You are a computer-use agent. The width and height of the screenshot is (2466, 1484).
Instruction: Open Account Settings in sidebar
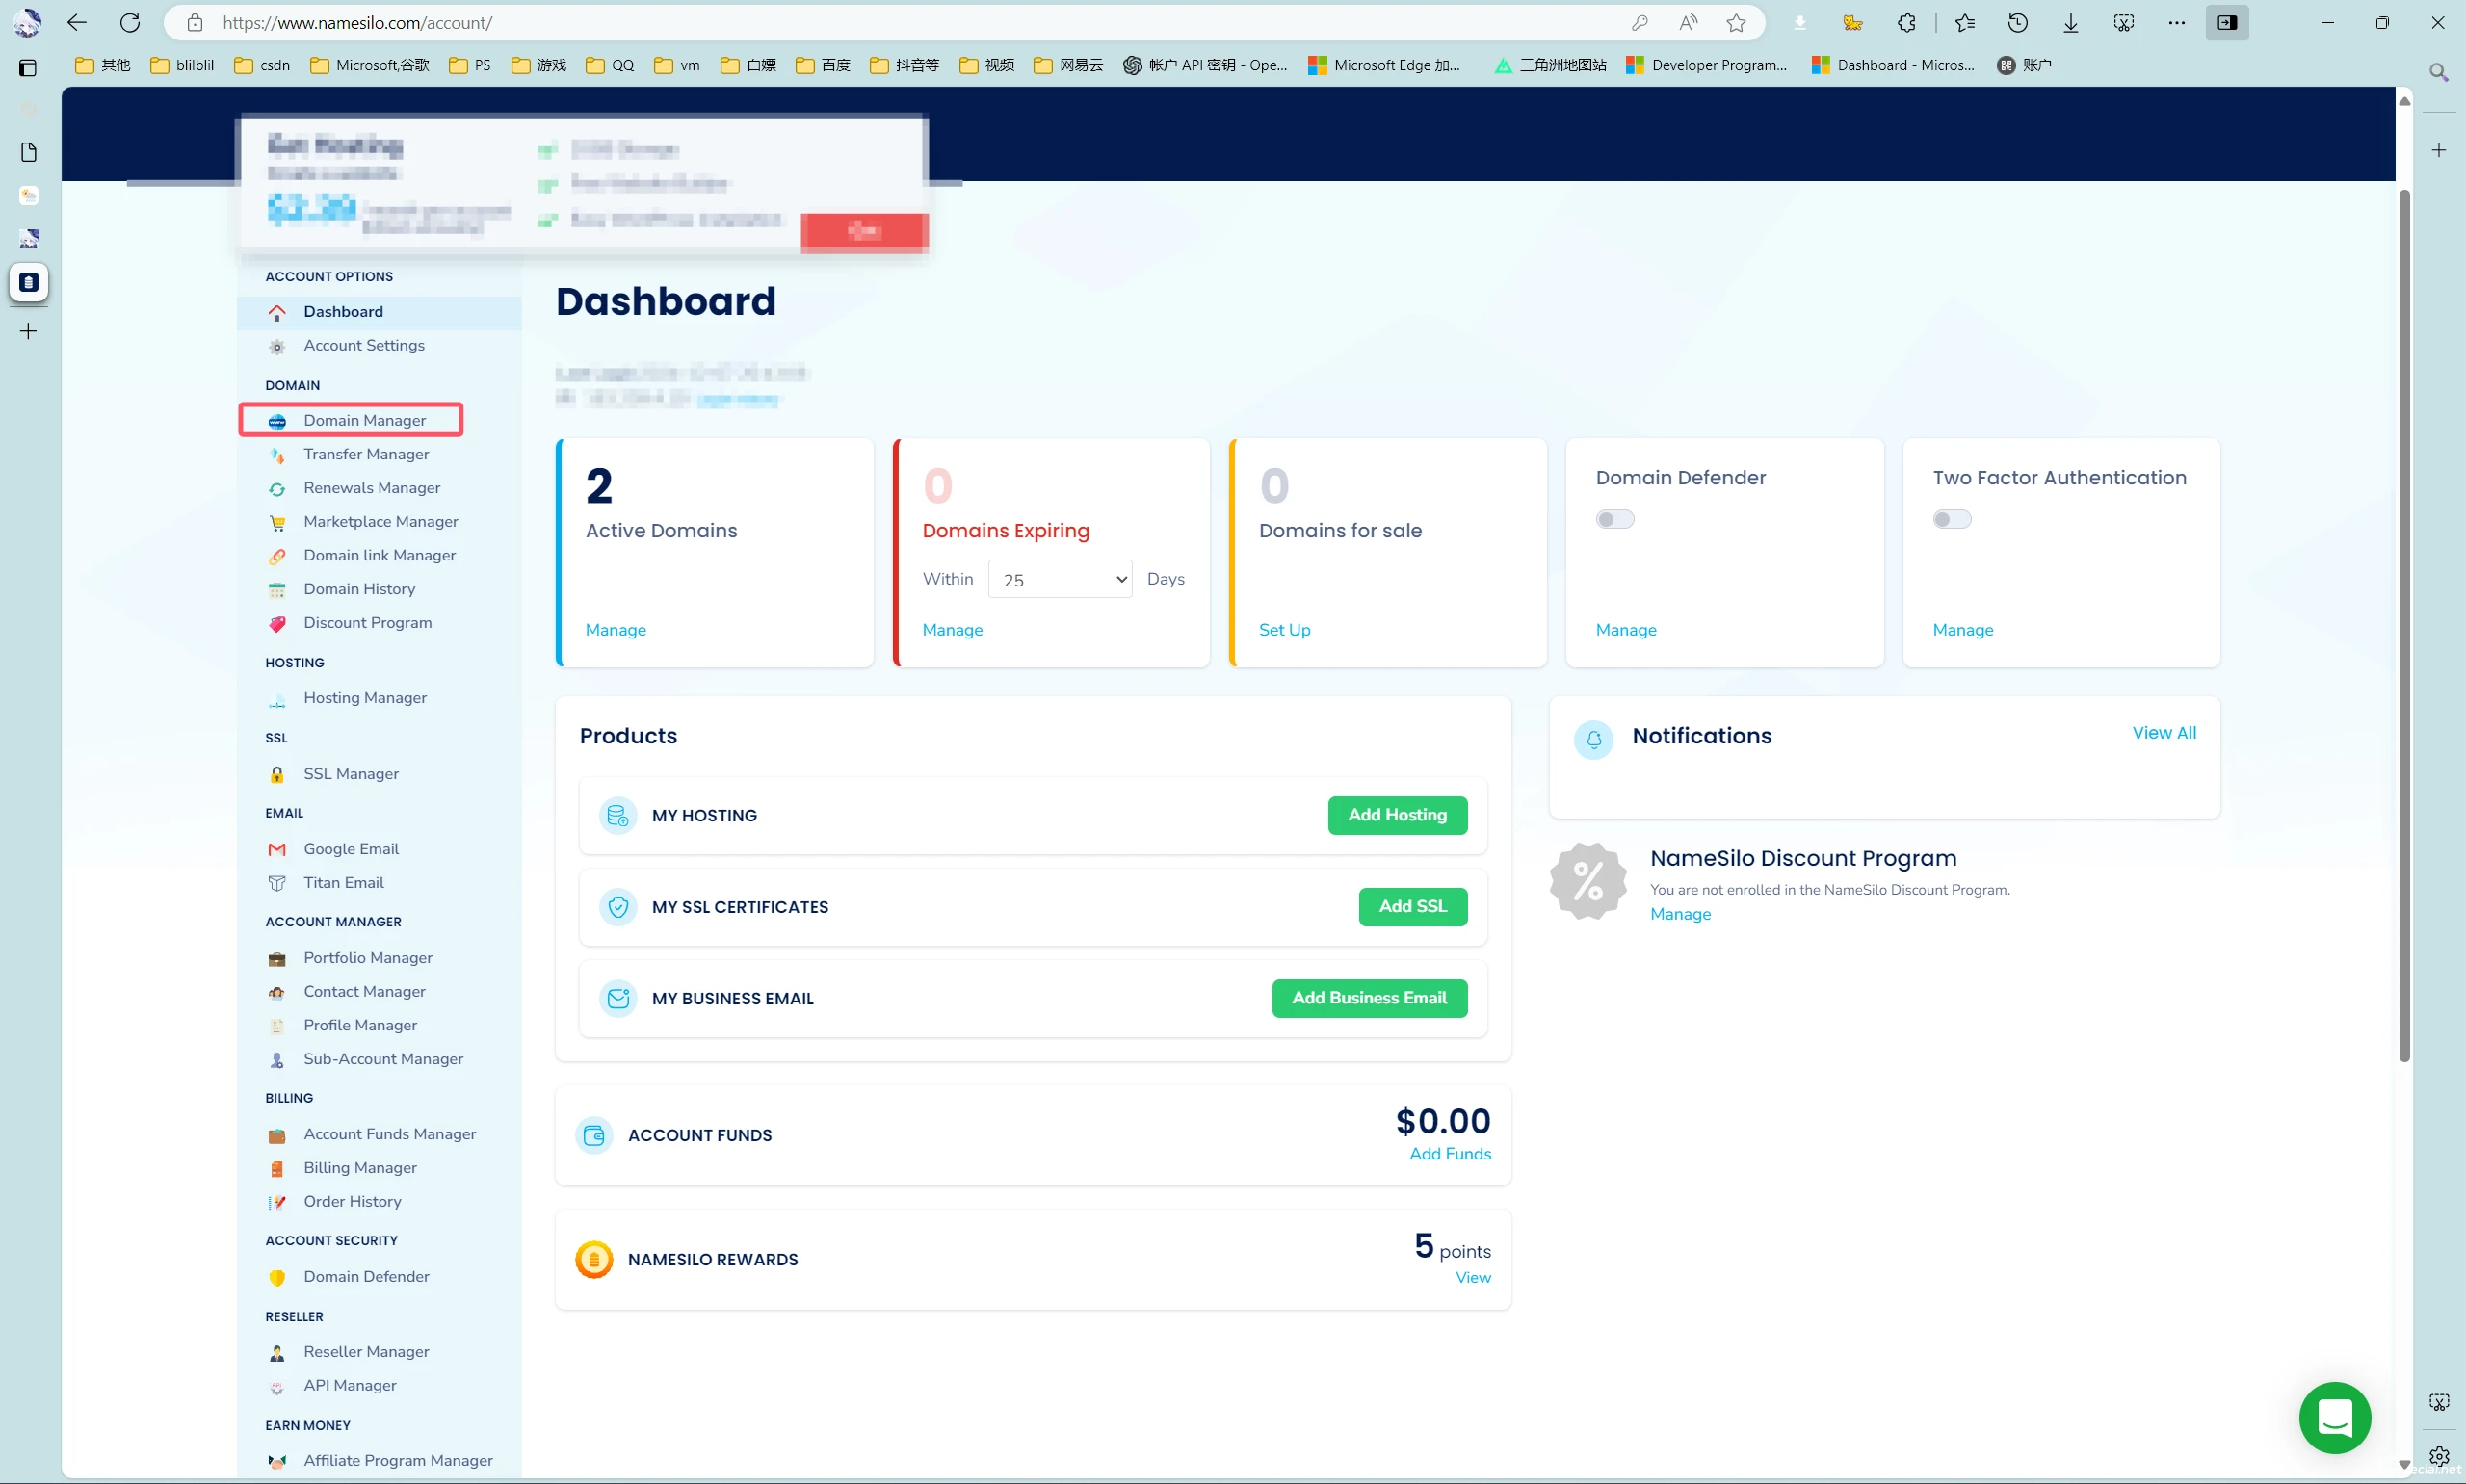click(363, 345)
